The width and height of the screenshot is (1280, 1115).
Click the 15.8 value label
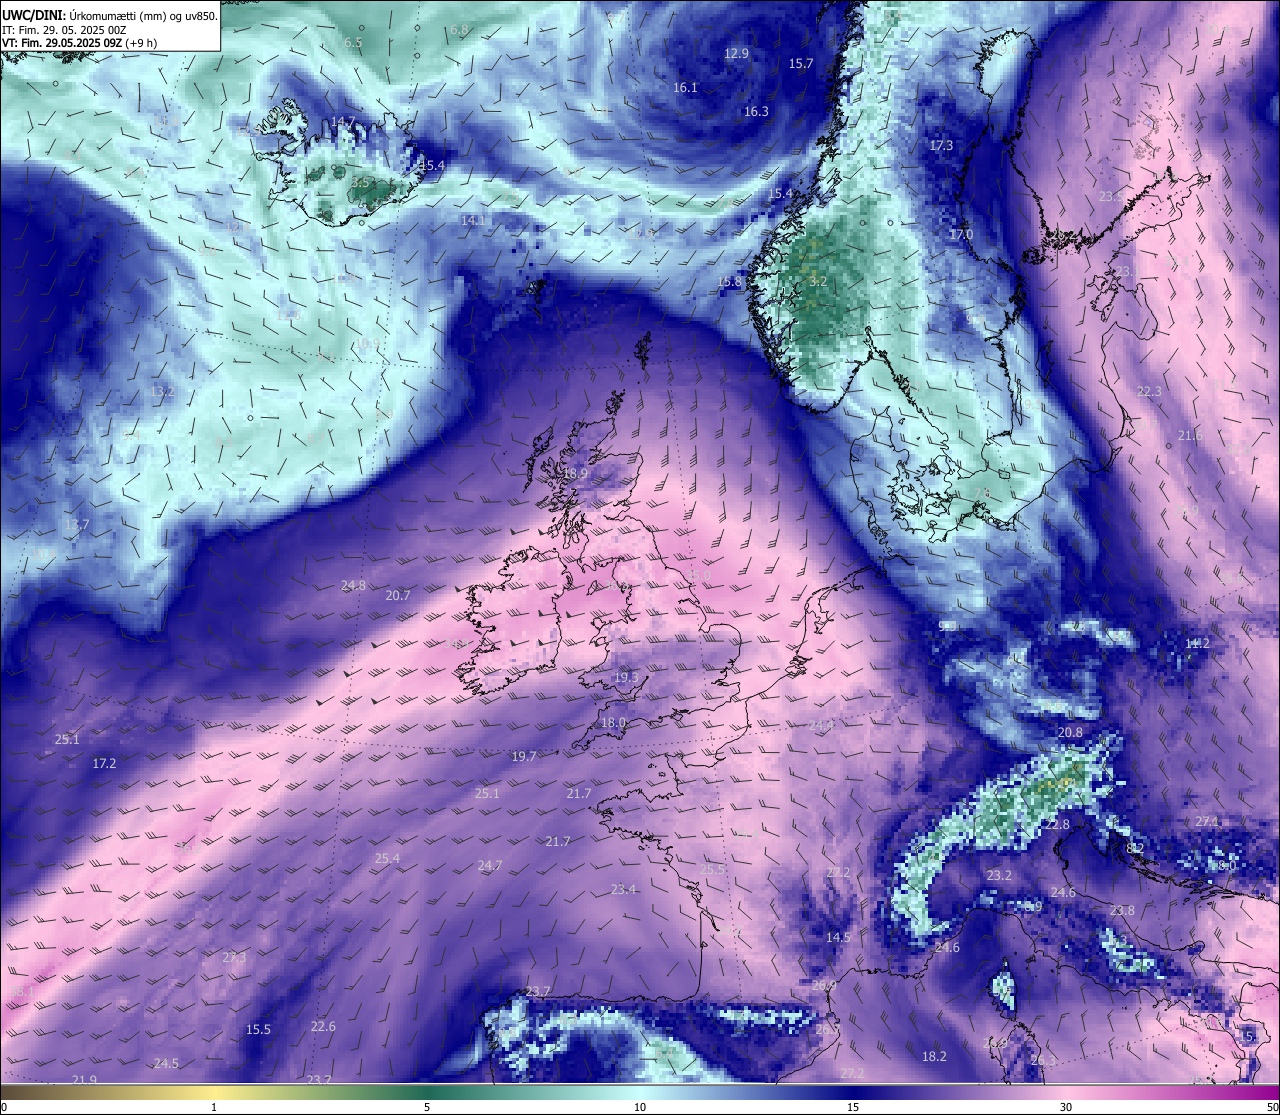pos(729,283)
